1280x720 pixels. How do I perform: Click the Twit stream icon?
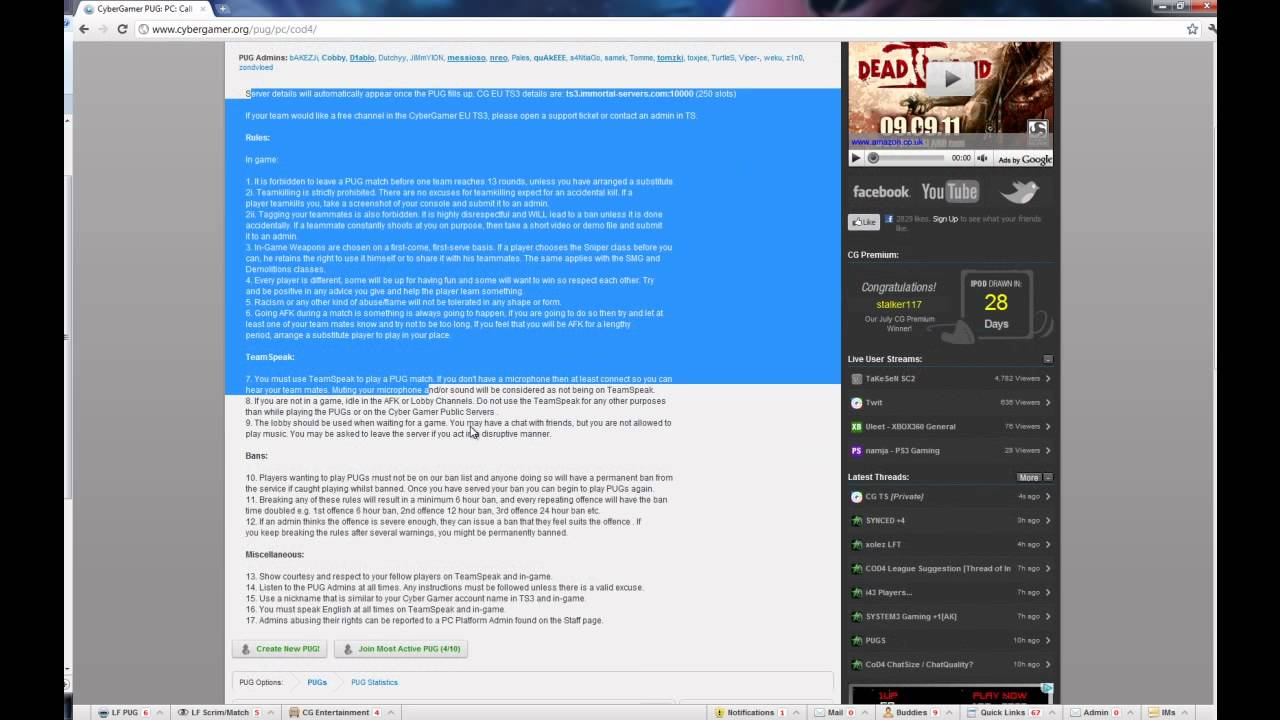(x=856, y=402)
